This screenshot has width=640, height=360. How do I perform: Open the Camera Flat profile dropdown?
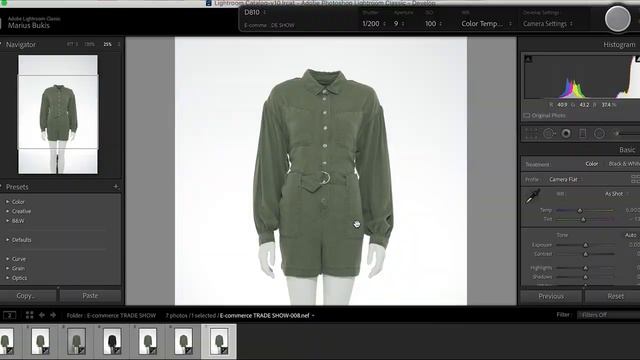tap(565, 179)
